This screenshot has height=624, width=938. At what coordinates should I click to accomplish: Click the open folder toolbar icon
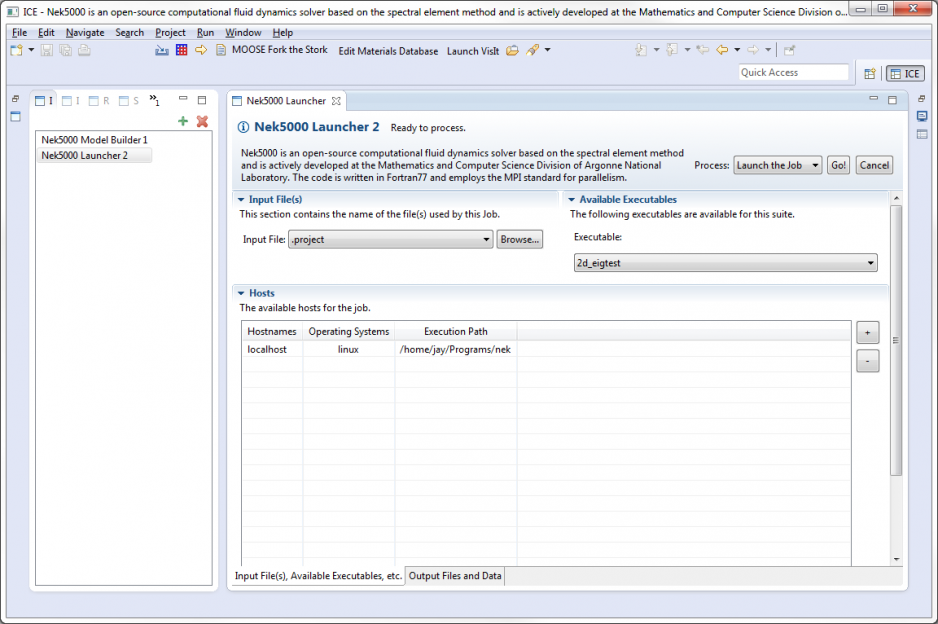(x=512, y=50)
